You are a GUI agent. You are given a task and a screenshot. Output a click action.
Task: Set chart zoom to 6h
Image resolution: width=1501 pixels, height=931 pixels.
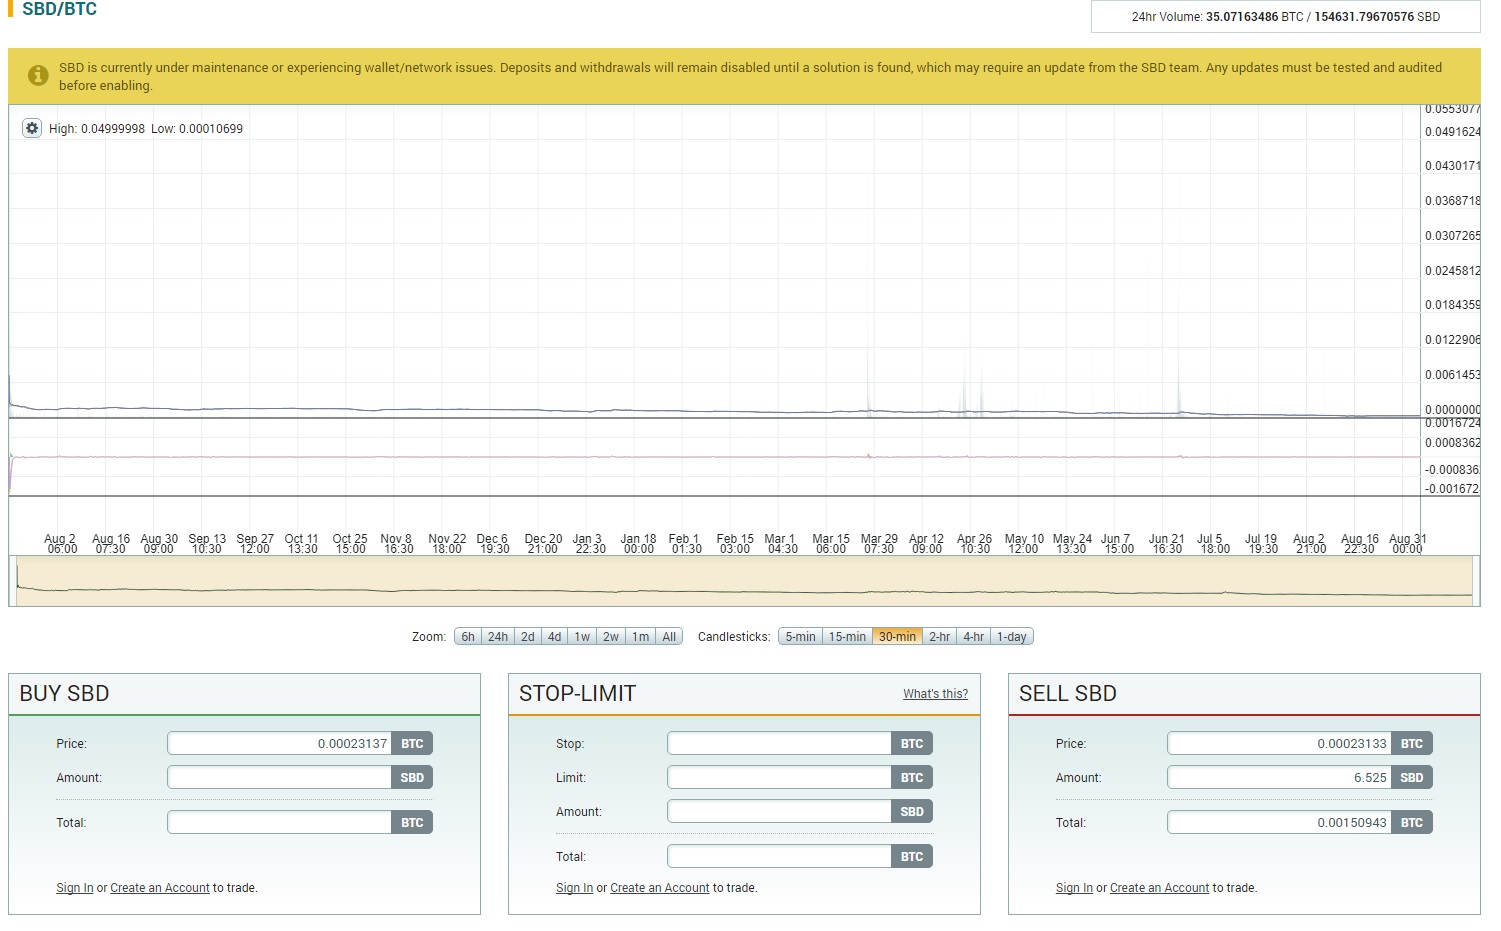pos(468,637)
